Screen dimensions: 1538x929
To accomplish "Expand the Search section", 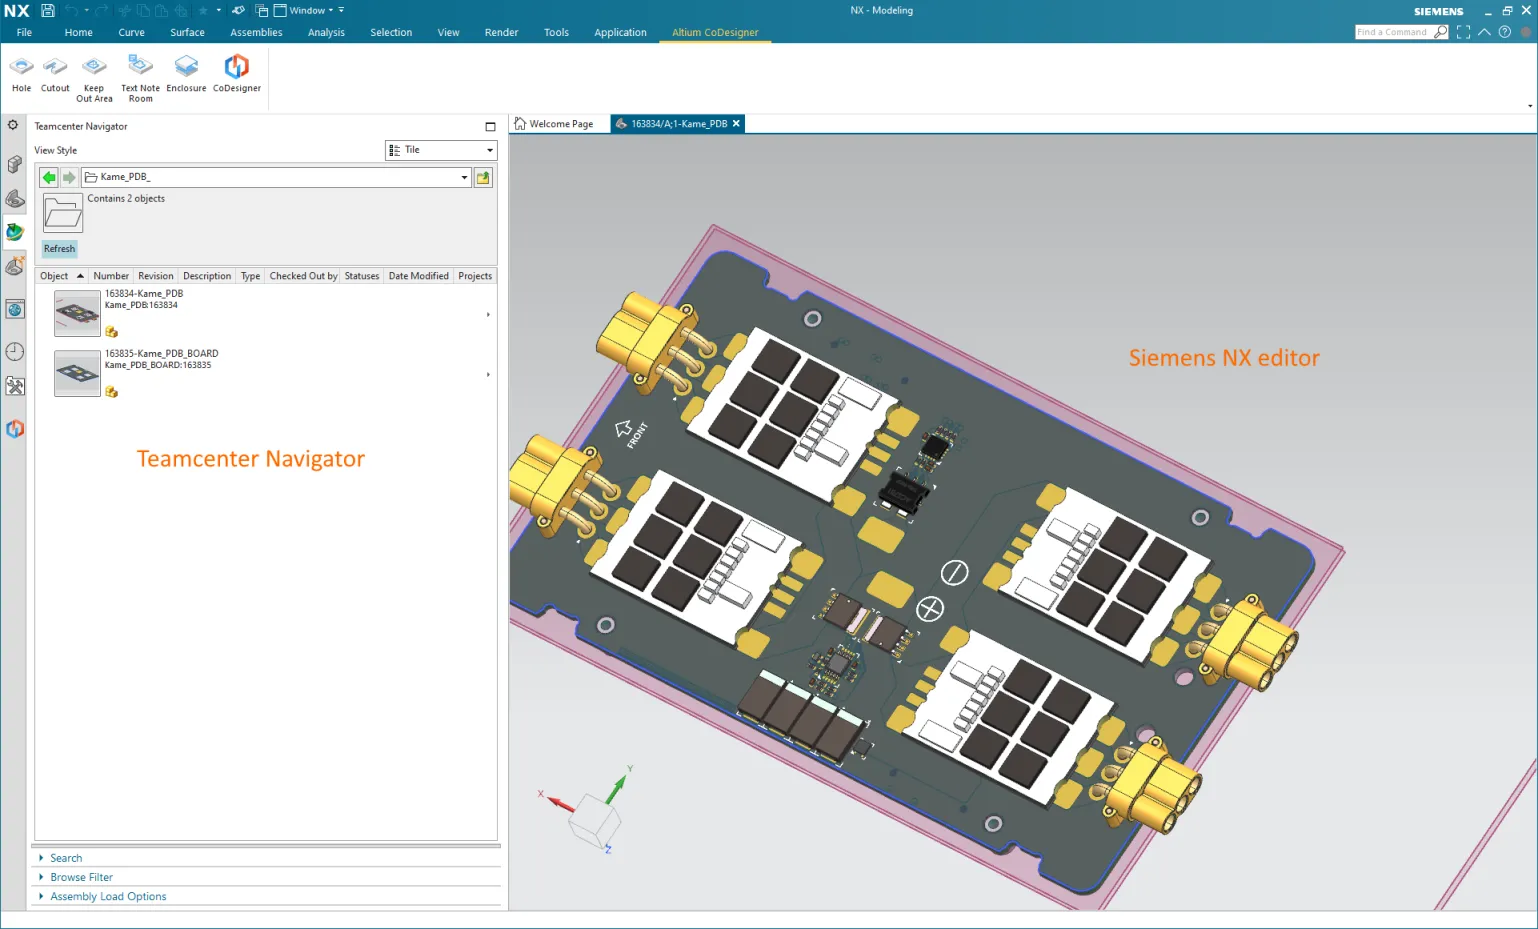I will coord(66,858).
